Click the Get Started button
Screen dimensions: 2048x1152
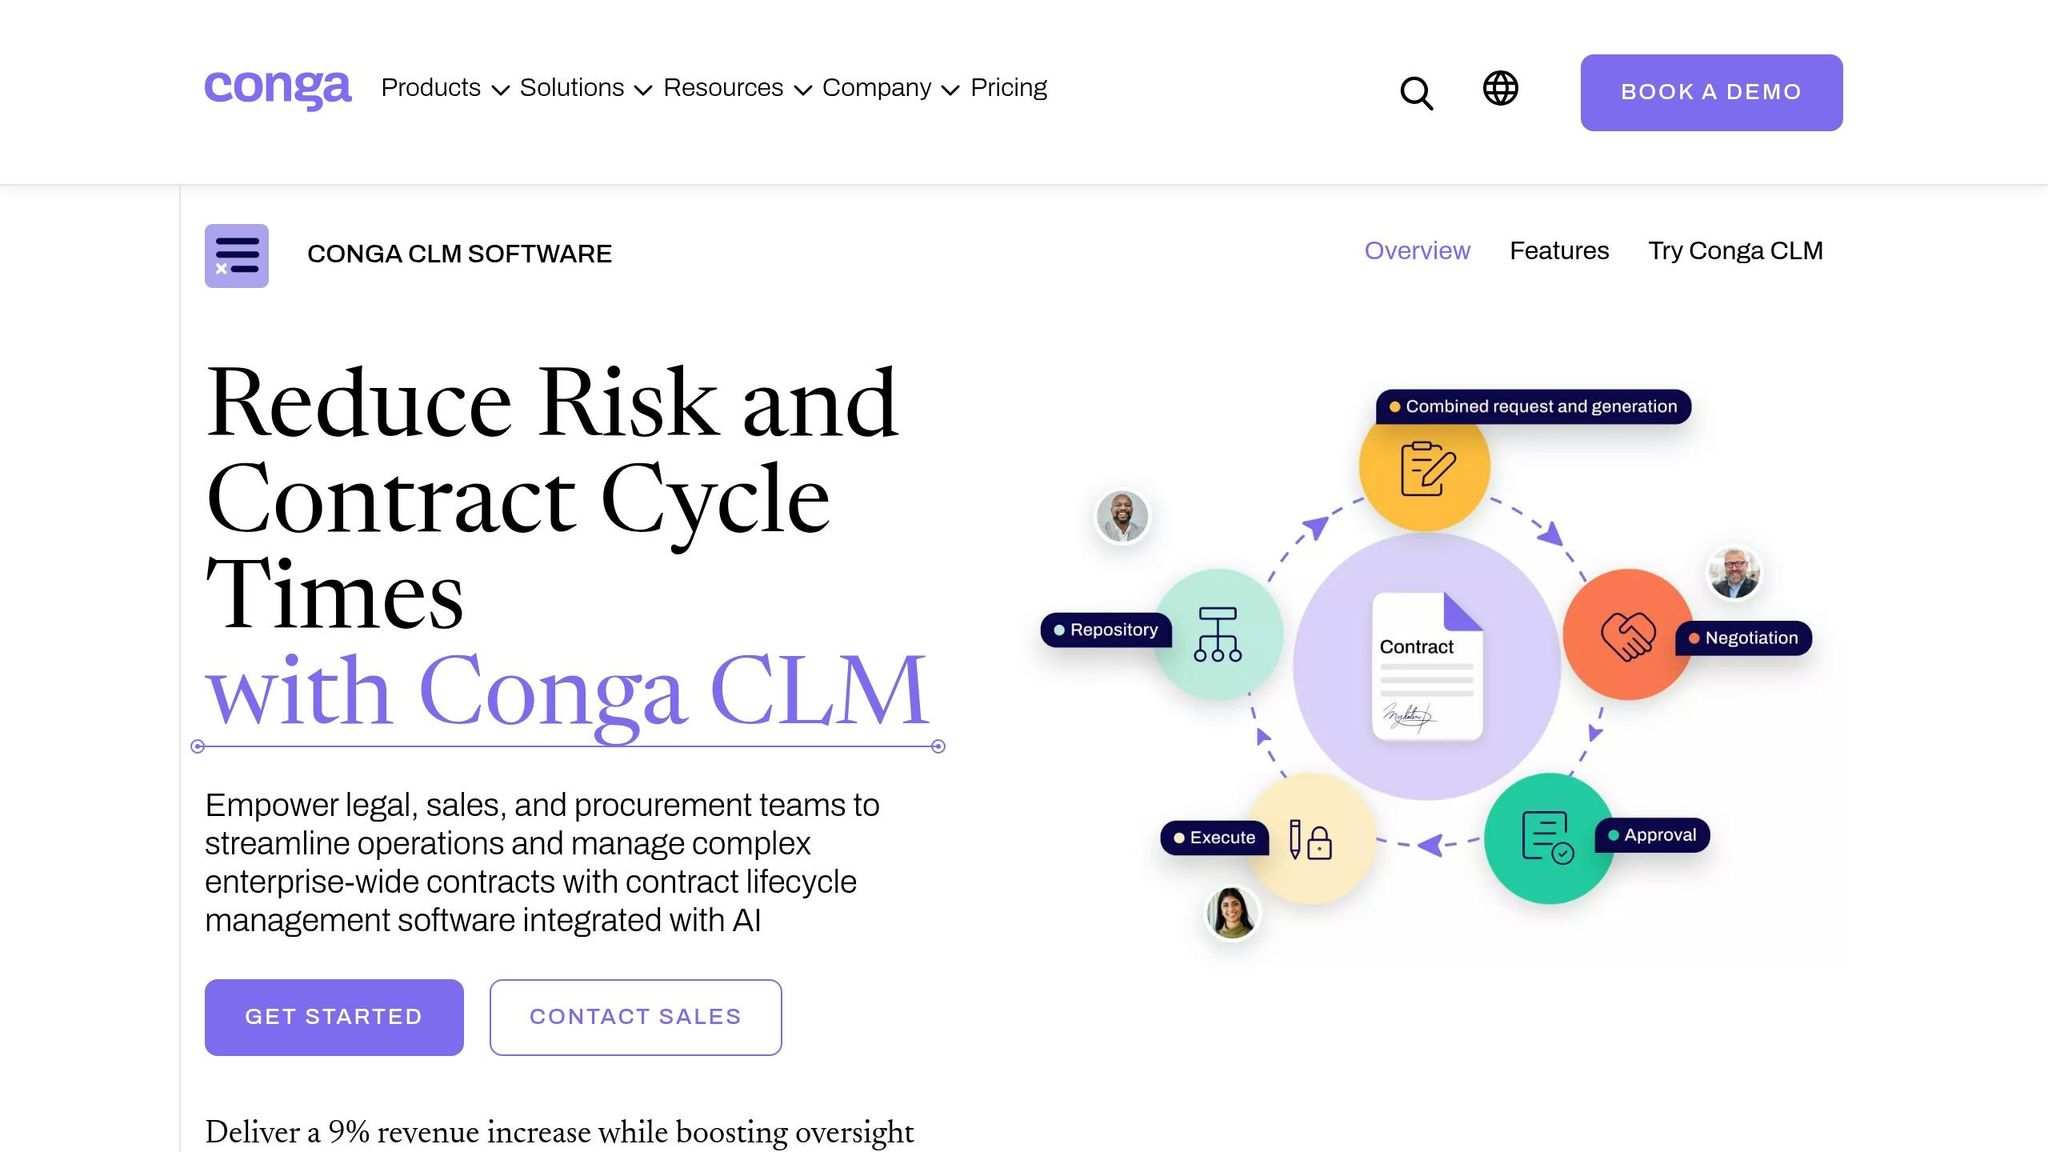[334, 1017]
